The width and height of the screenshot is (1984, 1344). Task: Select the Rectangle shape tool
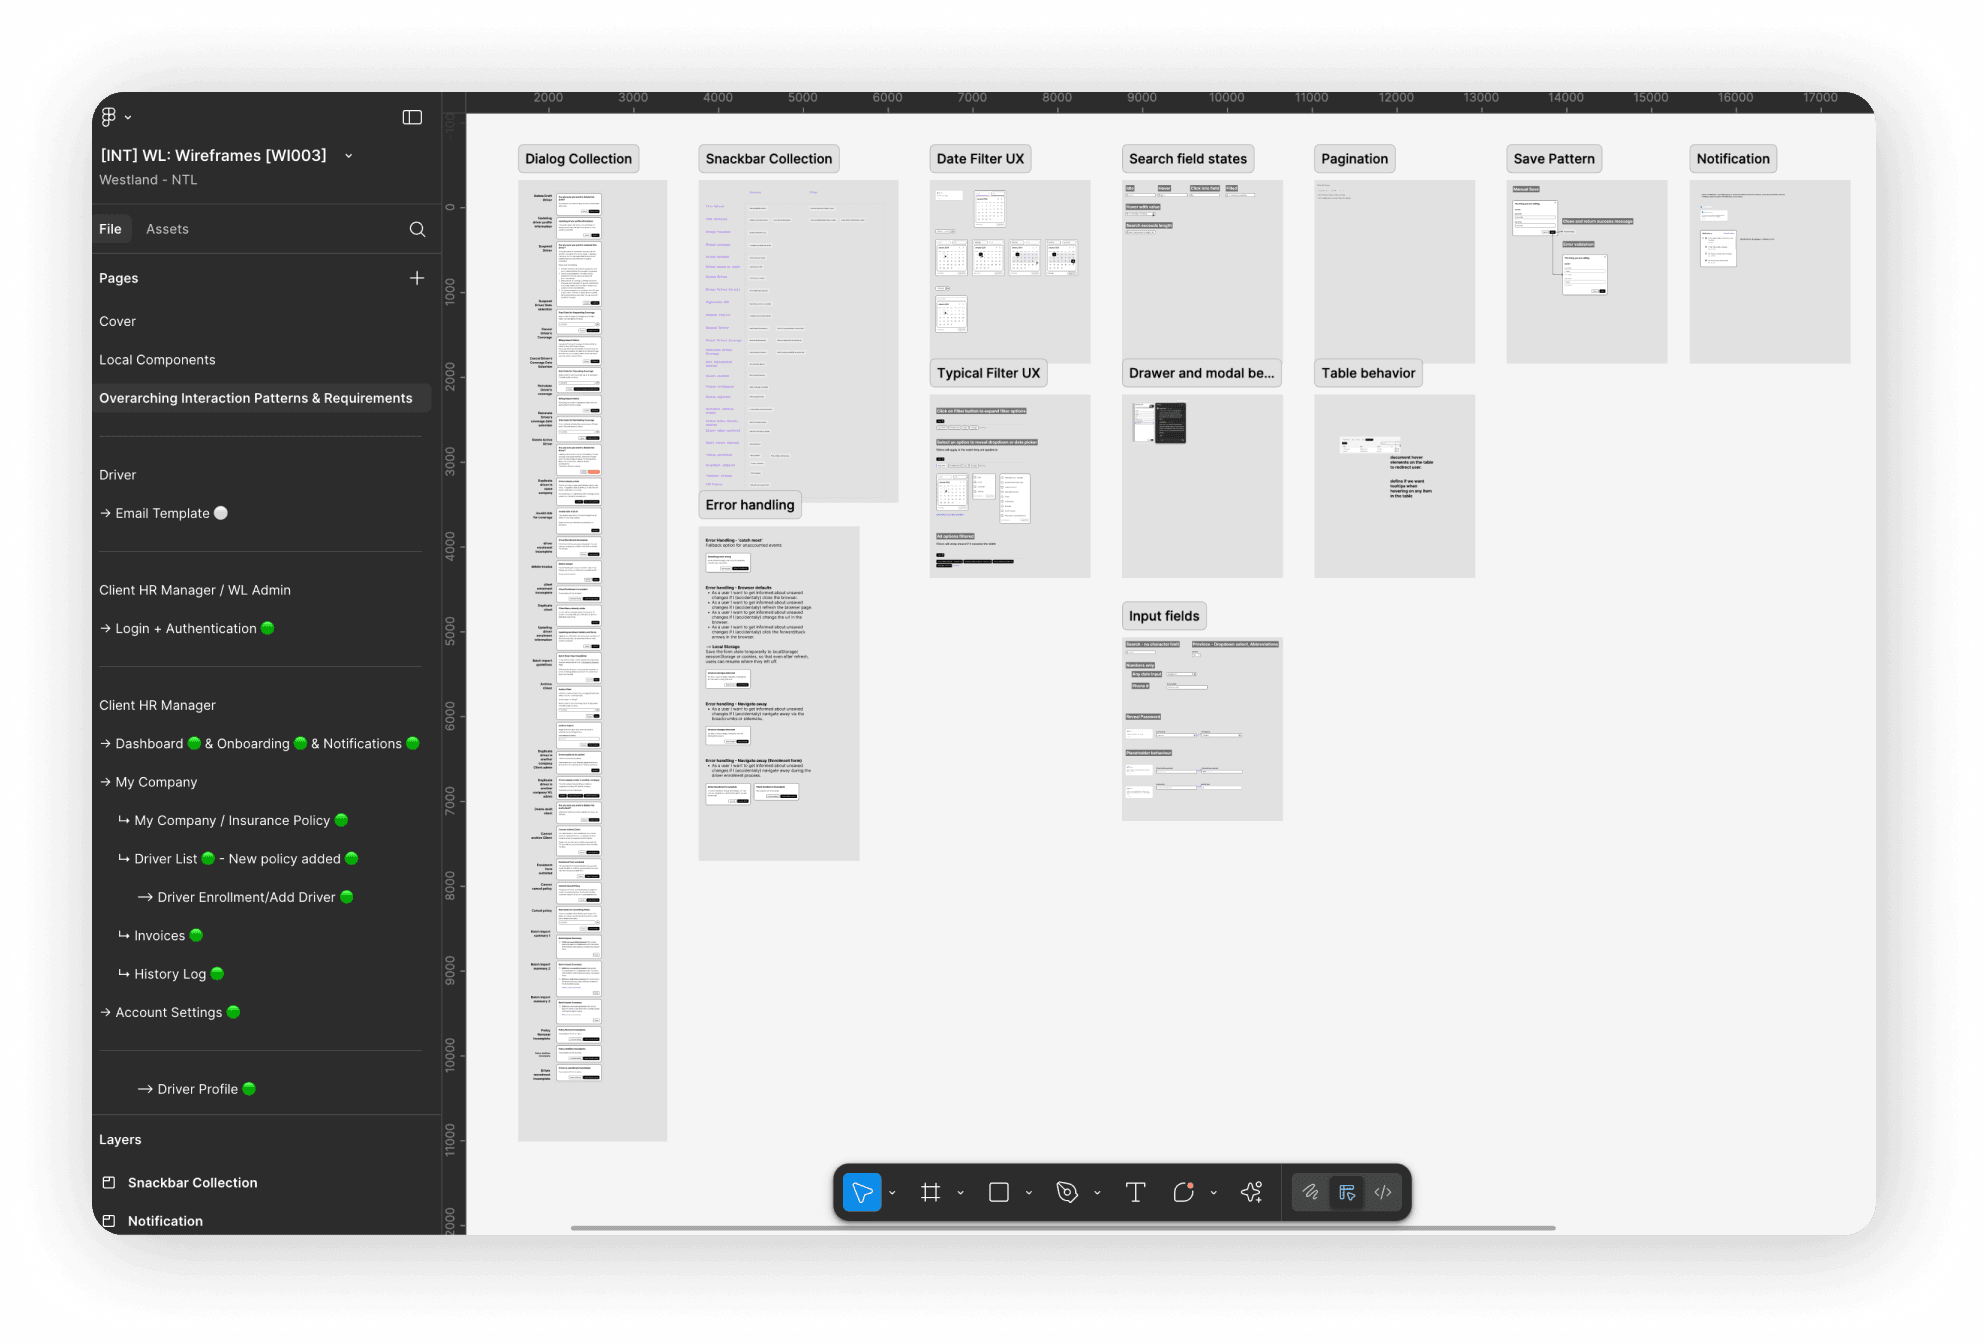[998, 1192]
